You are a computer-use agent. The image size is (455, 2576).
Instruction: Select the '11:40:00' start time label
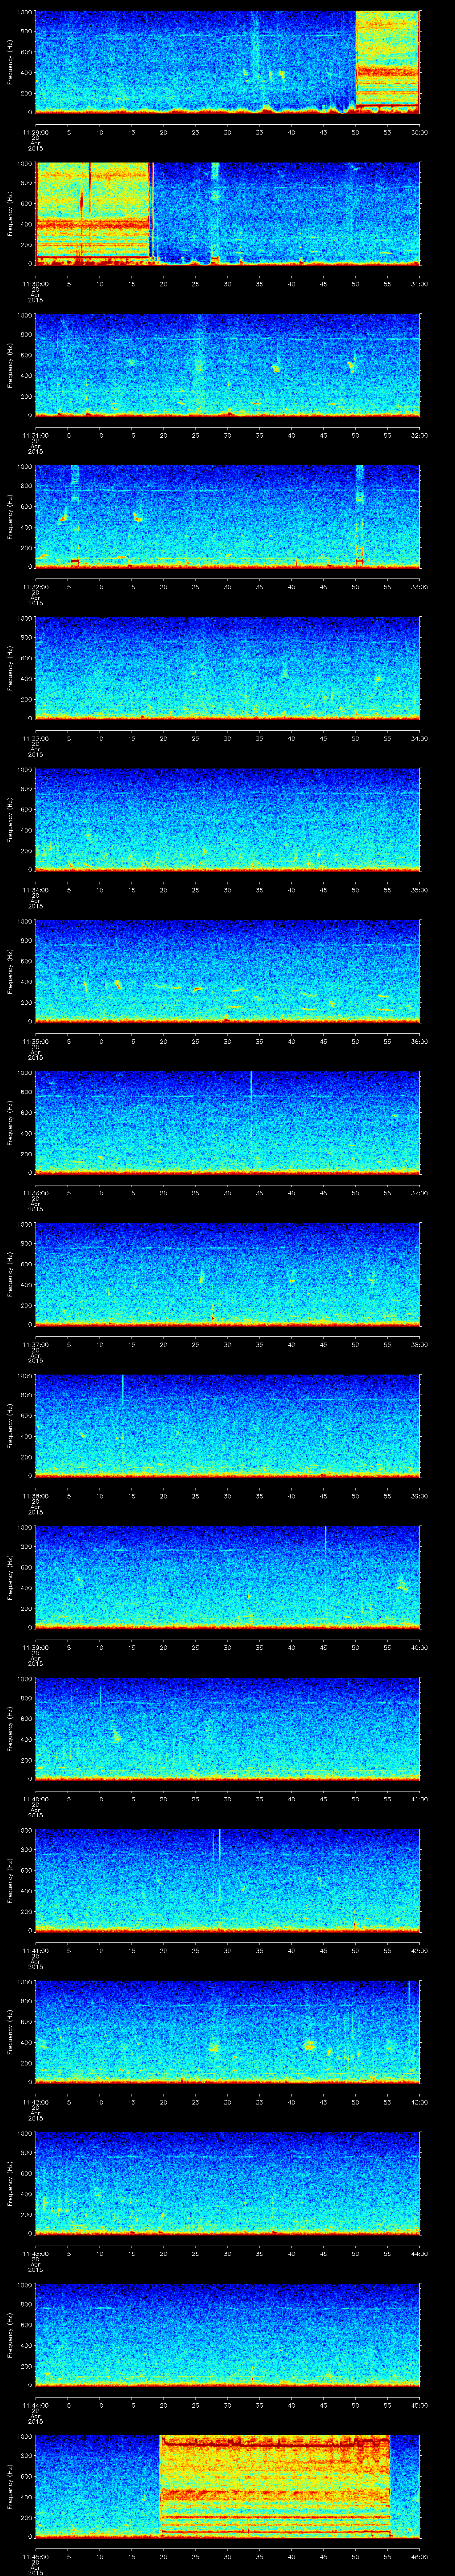point(35,1799)
